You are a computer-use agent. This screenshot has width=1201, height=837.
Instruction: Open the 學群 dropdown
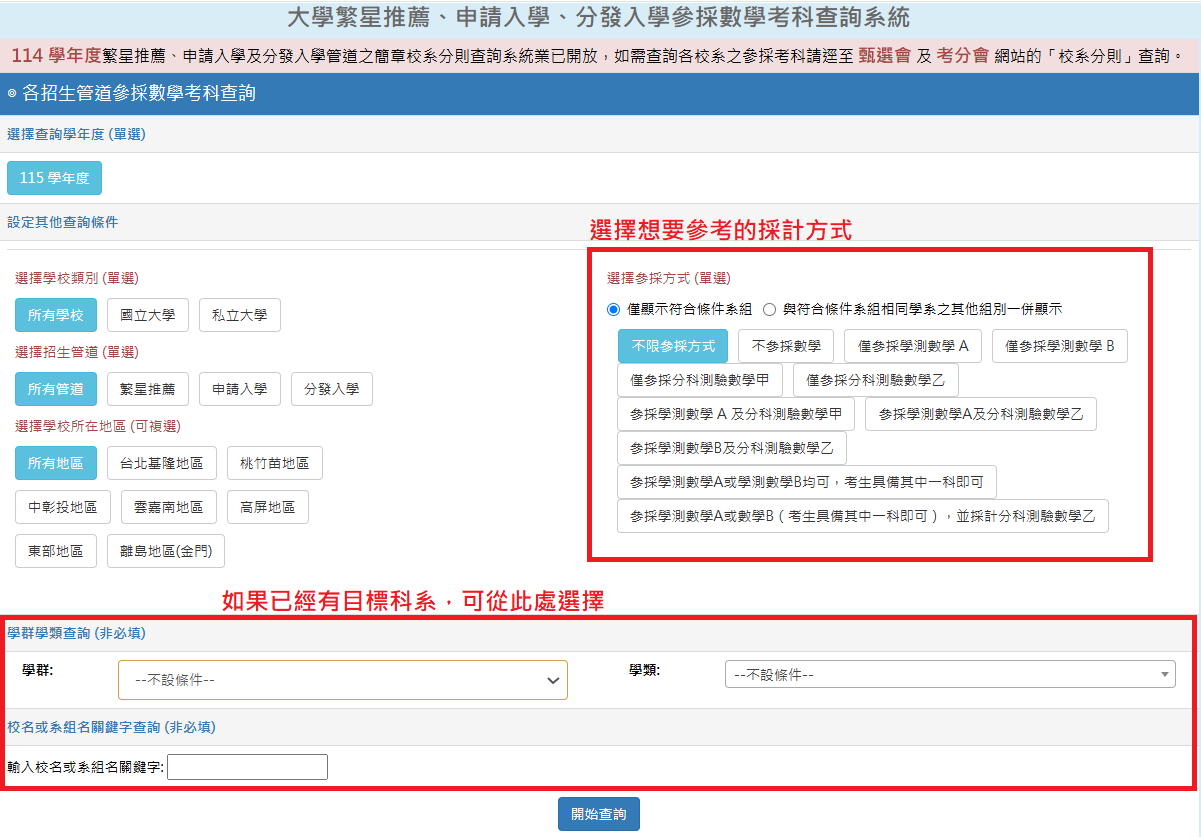(x=342, y=680)
